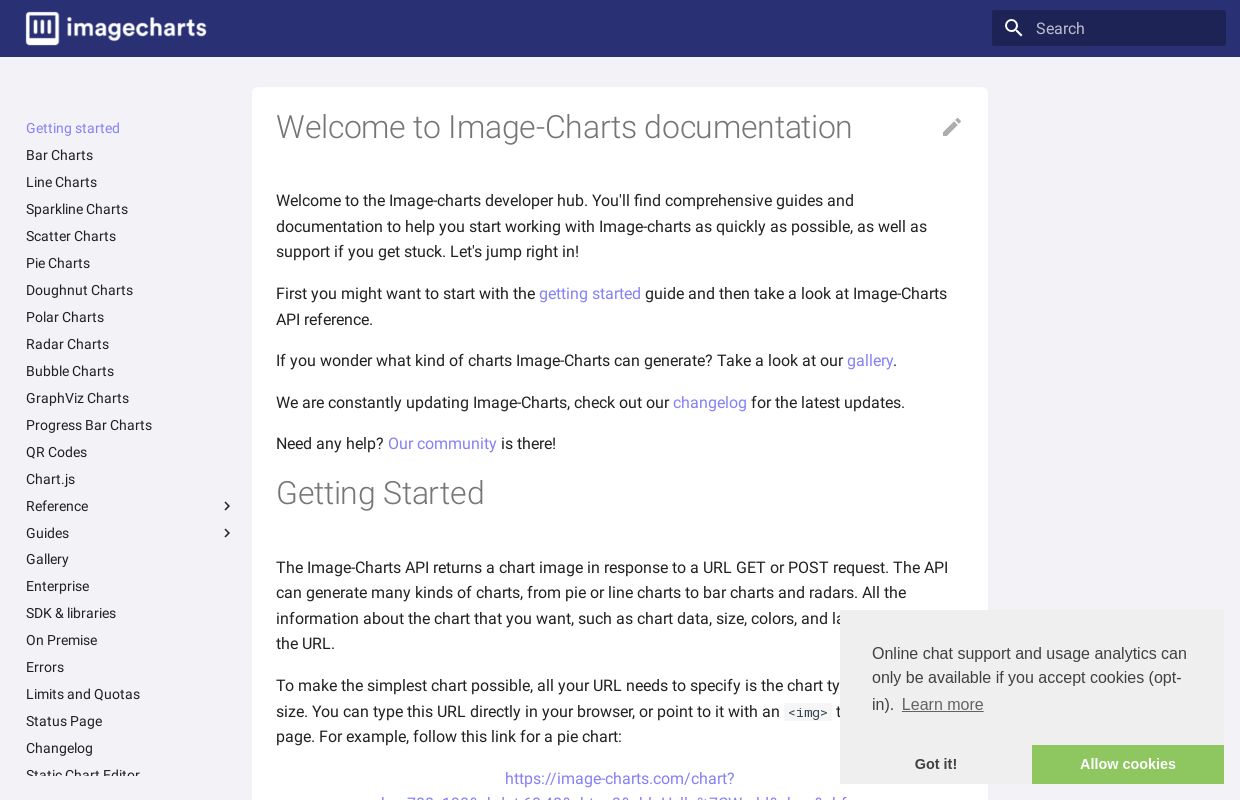Focus the Search input field
The height and width of the screenshot is (800, 1240).
(x=1109, y=28)
